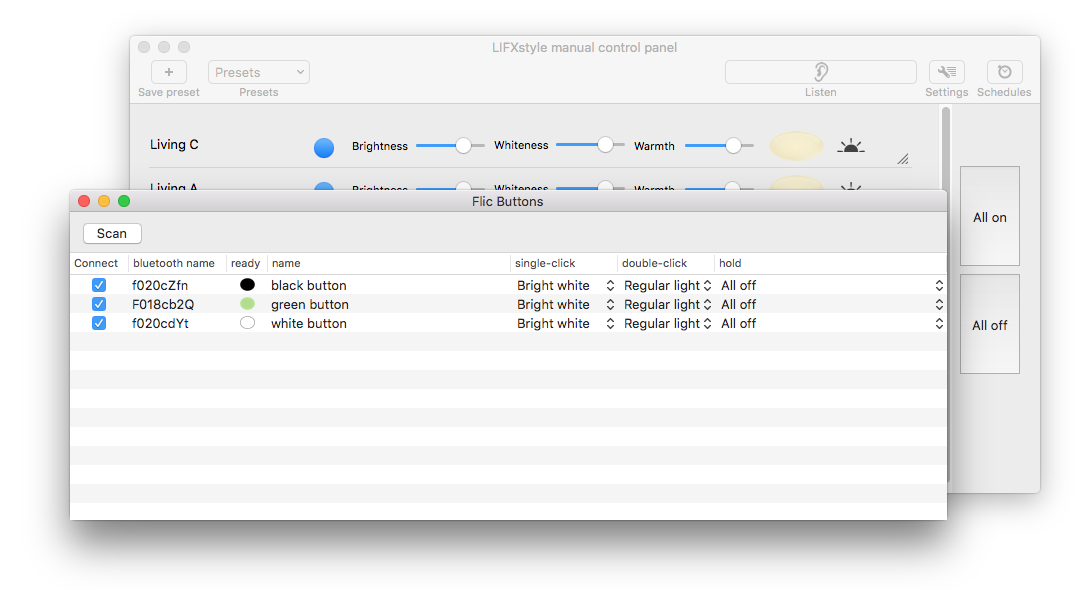The height and width of the screenshot is (590, 1088).
Task: Click the resize grip icon on Living C row
Action: 903,159
